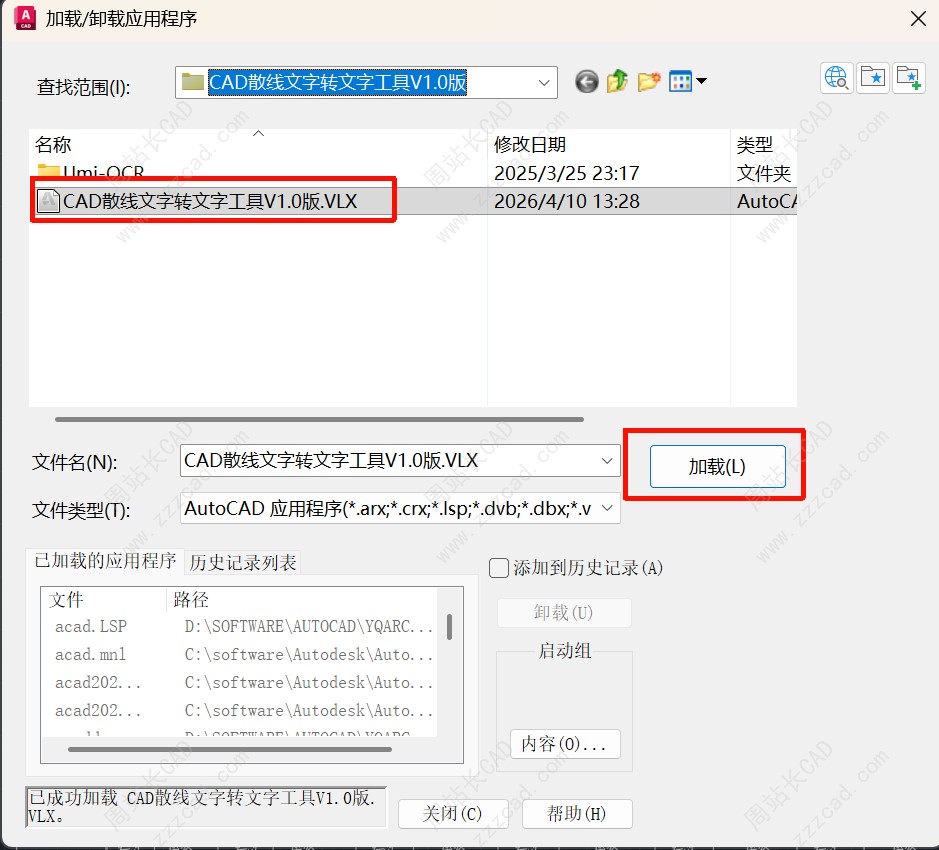Click the 加载(L) button
Image resolution: width=939 pixels, height=850 pixels.
[x=717, y=466]
